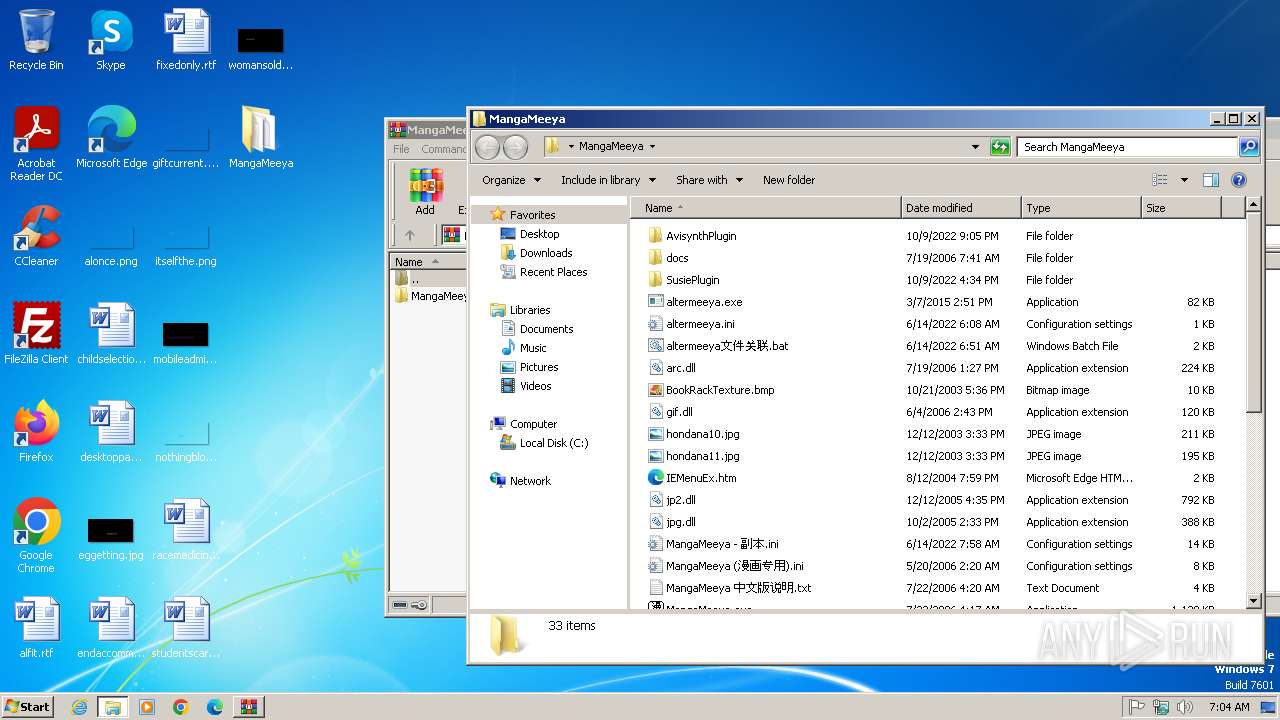Image resolution: width=1280 pixels, height=720 pixels.
Task: Select the hondana10.jpg file
Action: 703,434
